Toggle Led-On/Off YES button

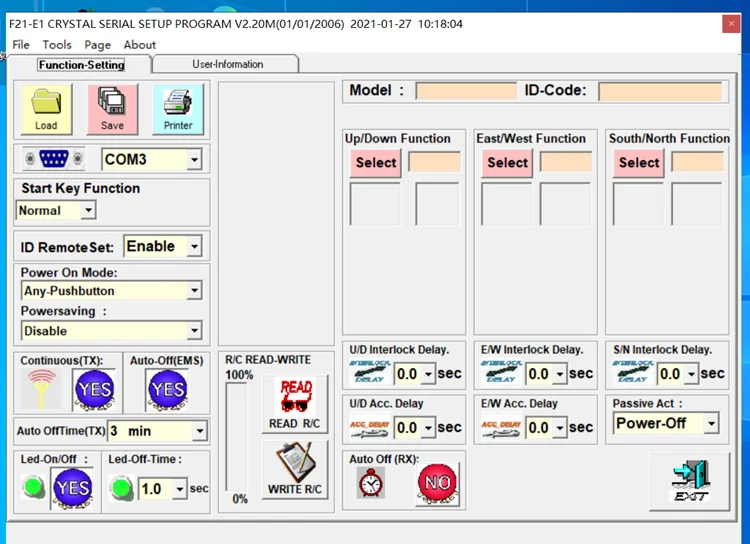click(x=73, y=488)
